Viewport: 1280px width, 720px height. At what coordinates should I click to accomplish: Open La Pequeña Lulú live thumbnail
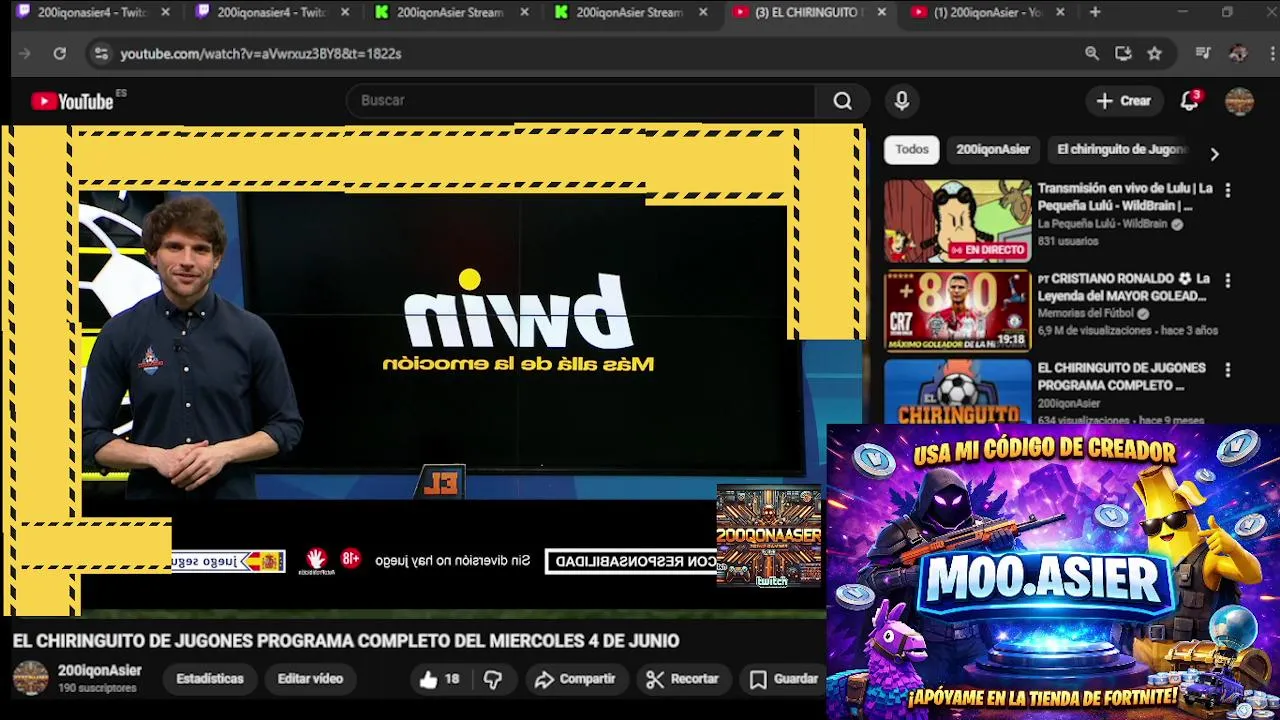pyautogui.click(x=957, y=220)
